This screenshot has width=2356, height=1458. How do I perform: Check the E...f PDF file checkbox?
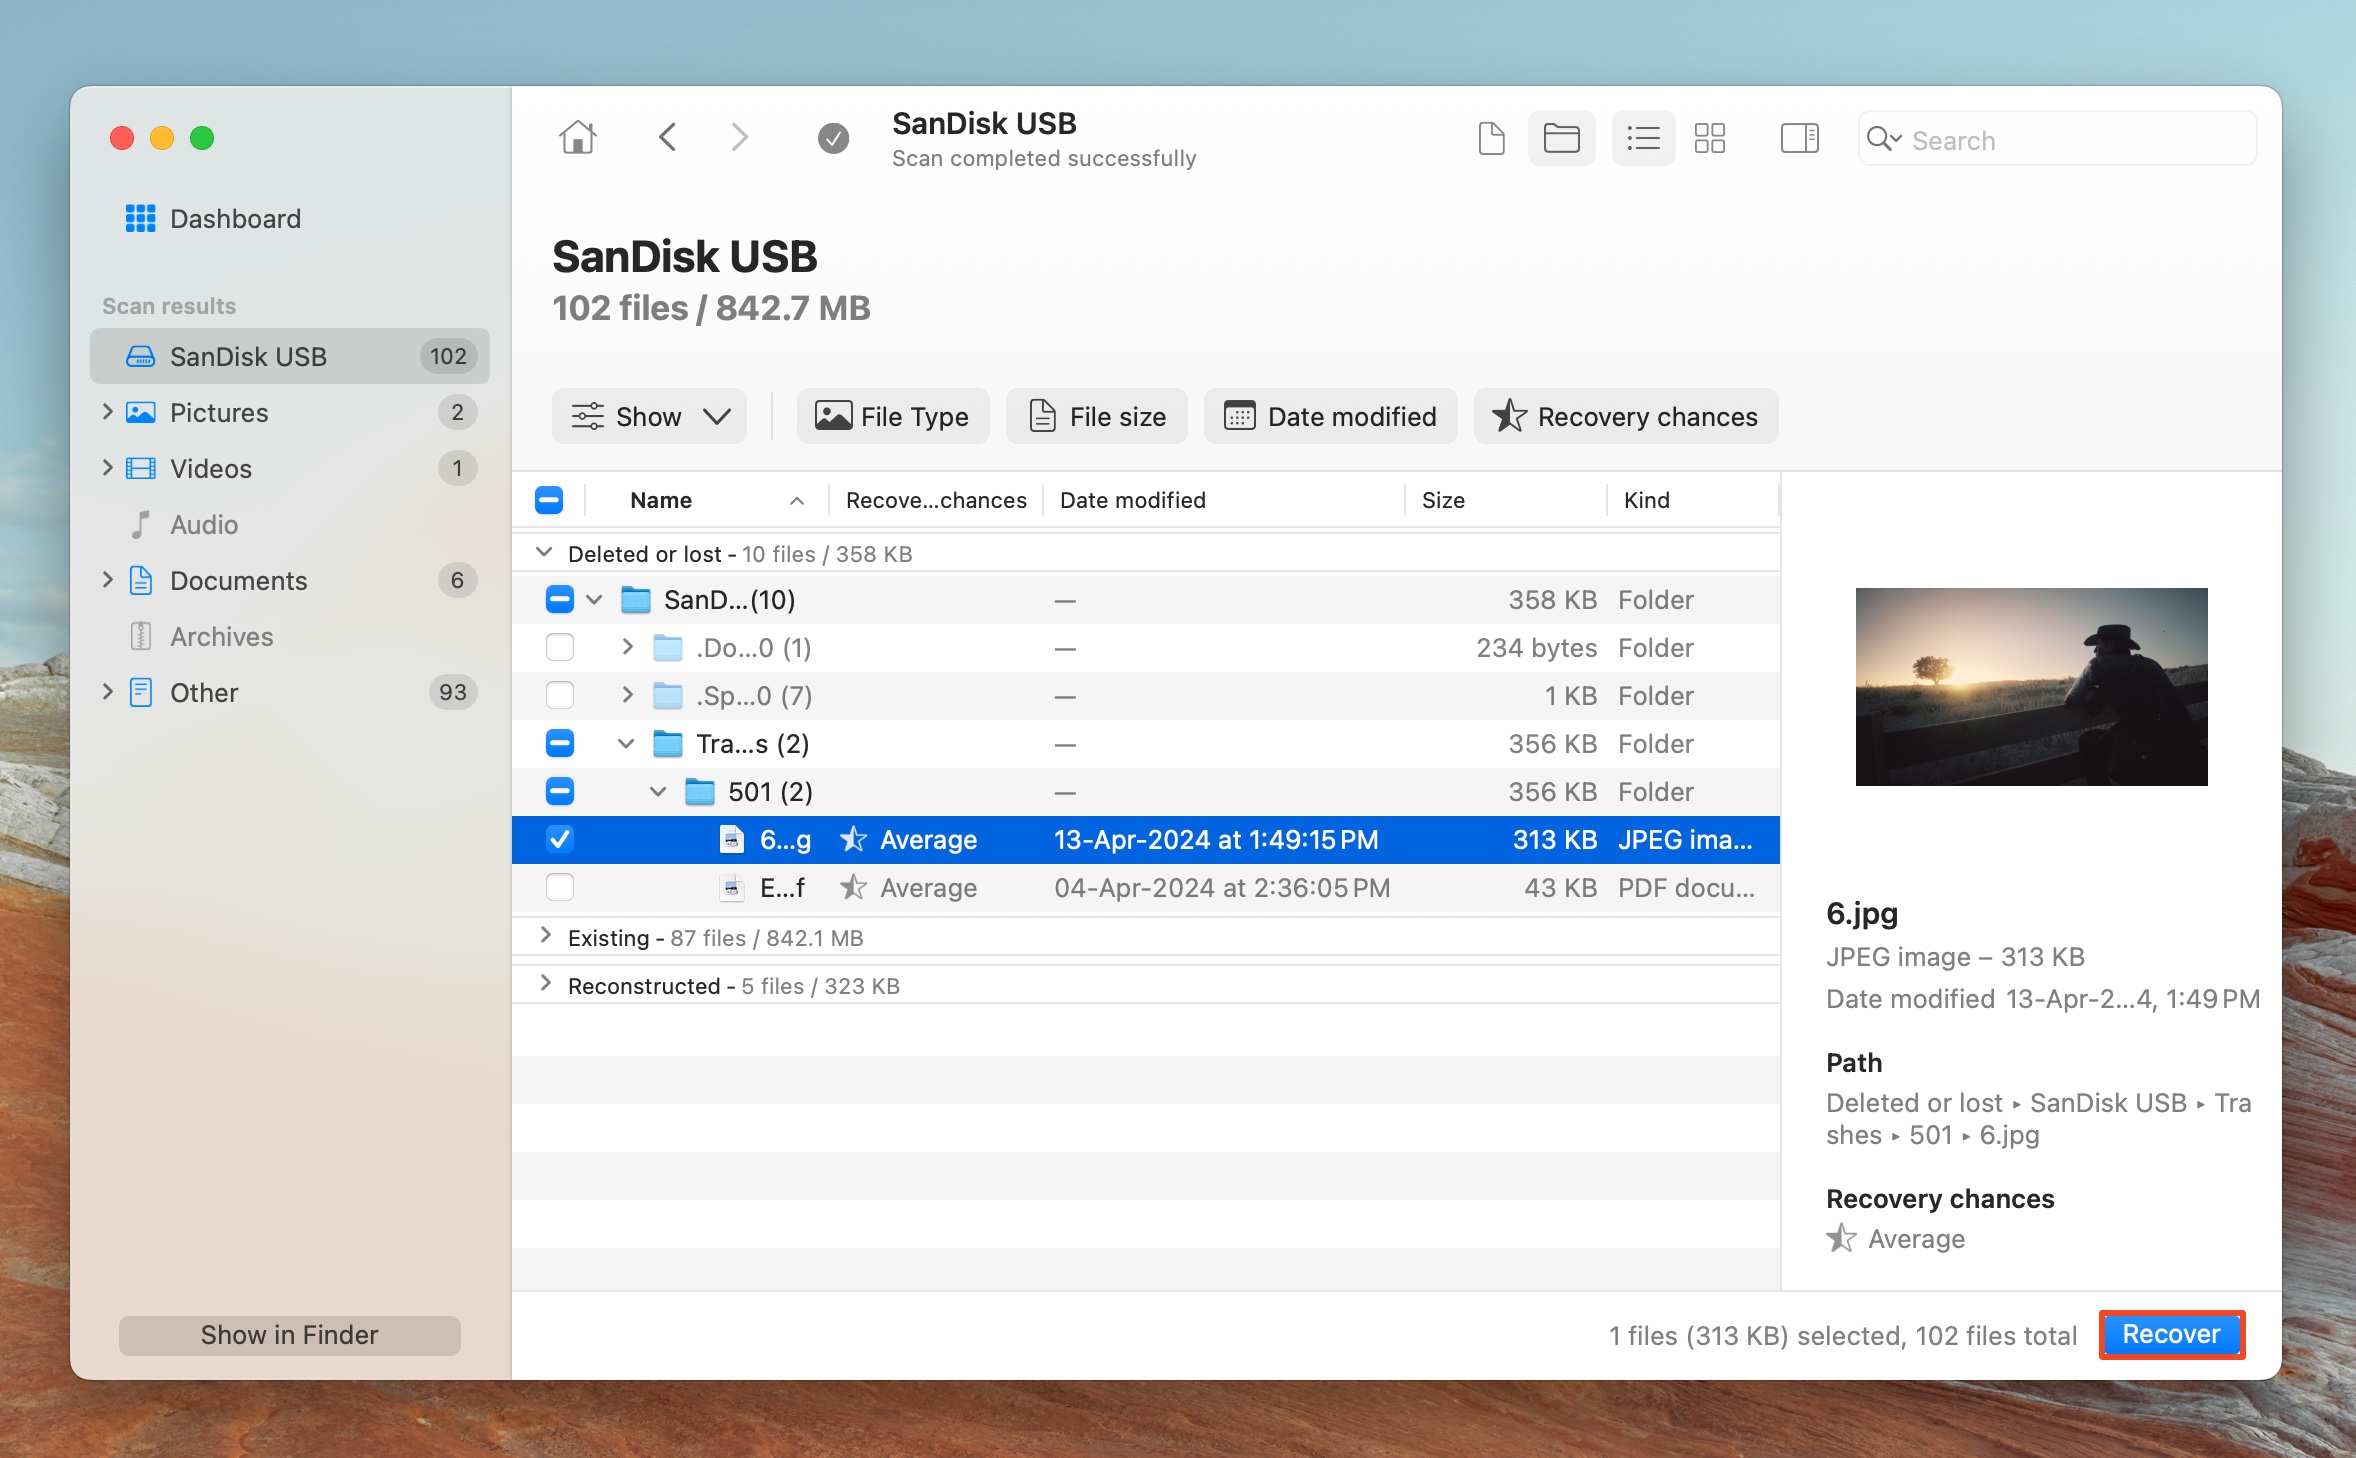tap(560, 888)
